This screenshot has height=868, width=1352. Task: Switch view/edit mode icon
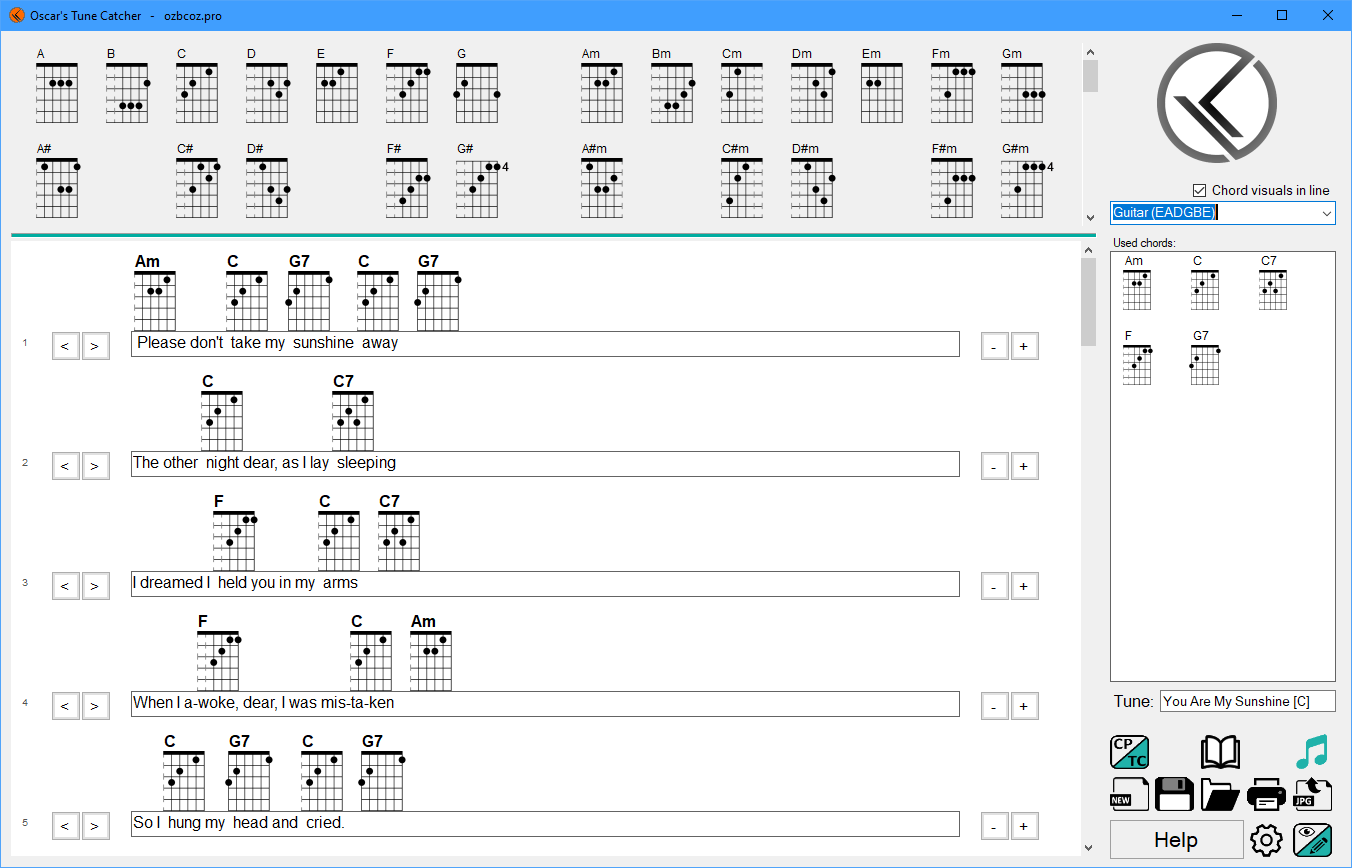[1313, 840]
